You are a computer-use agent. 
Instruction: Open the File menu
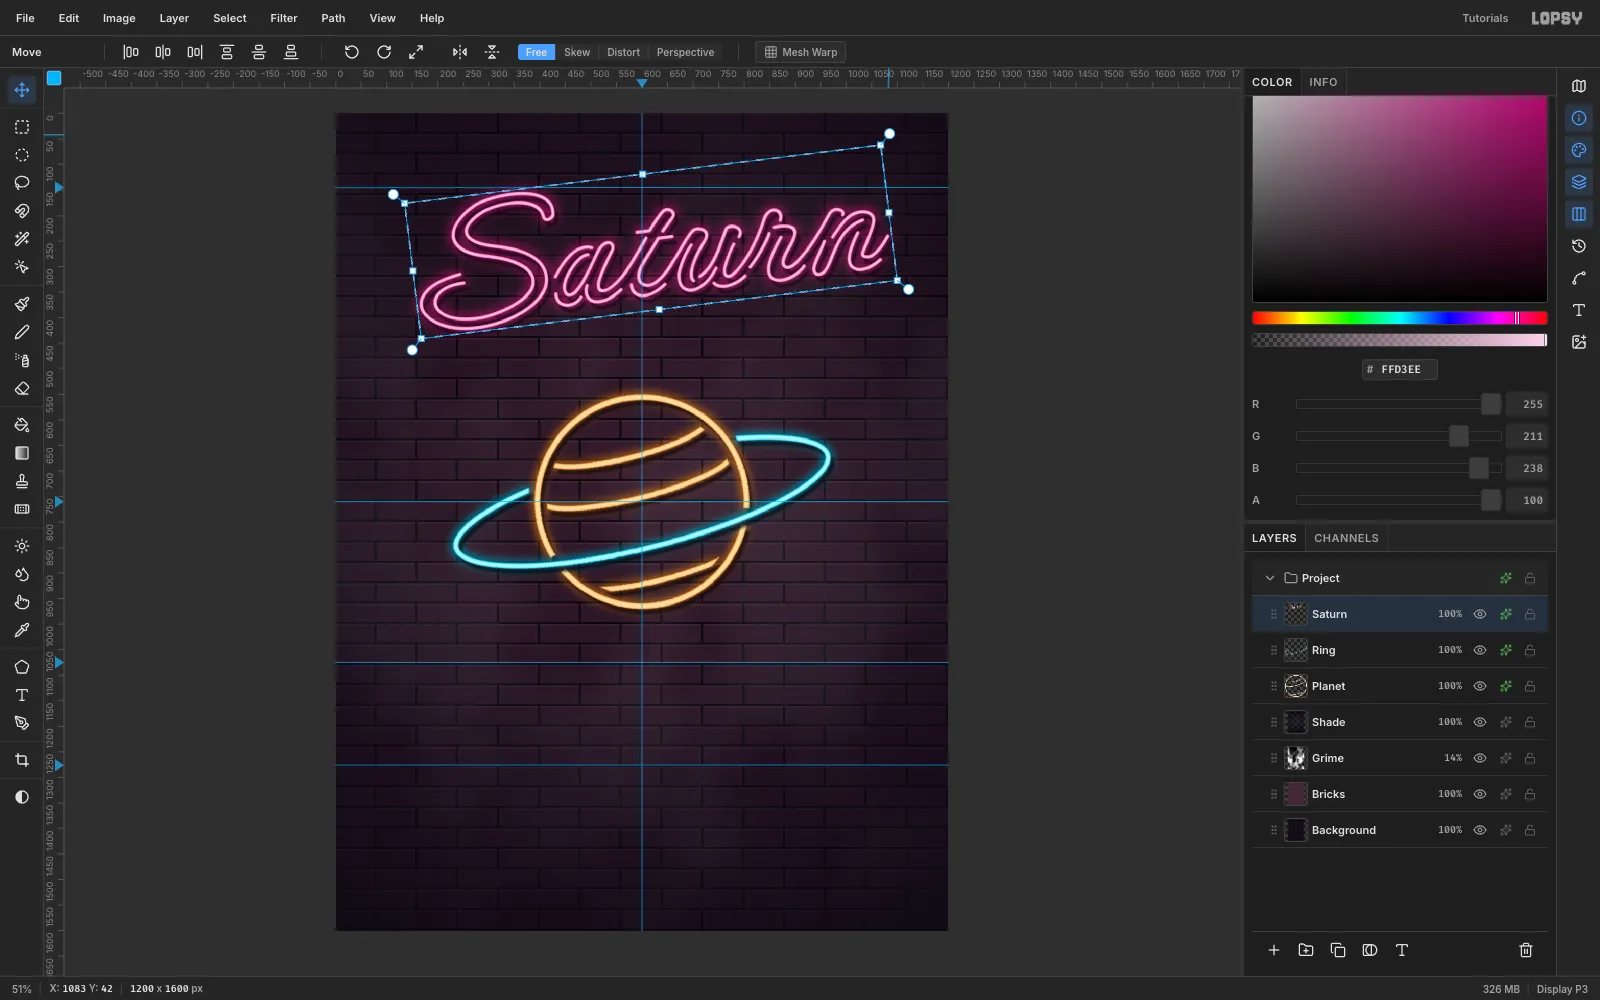tap(25, 18)
